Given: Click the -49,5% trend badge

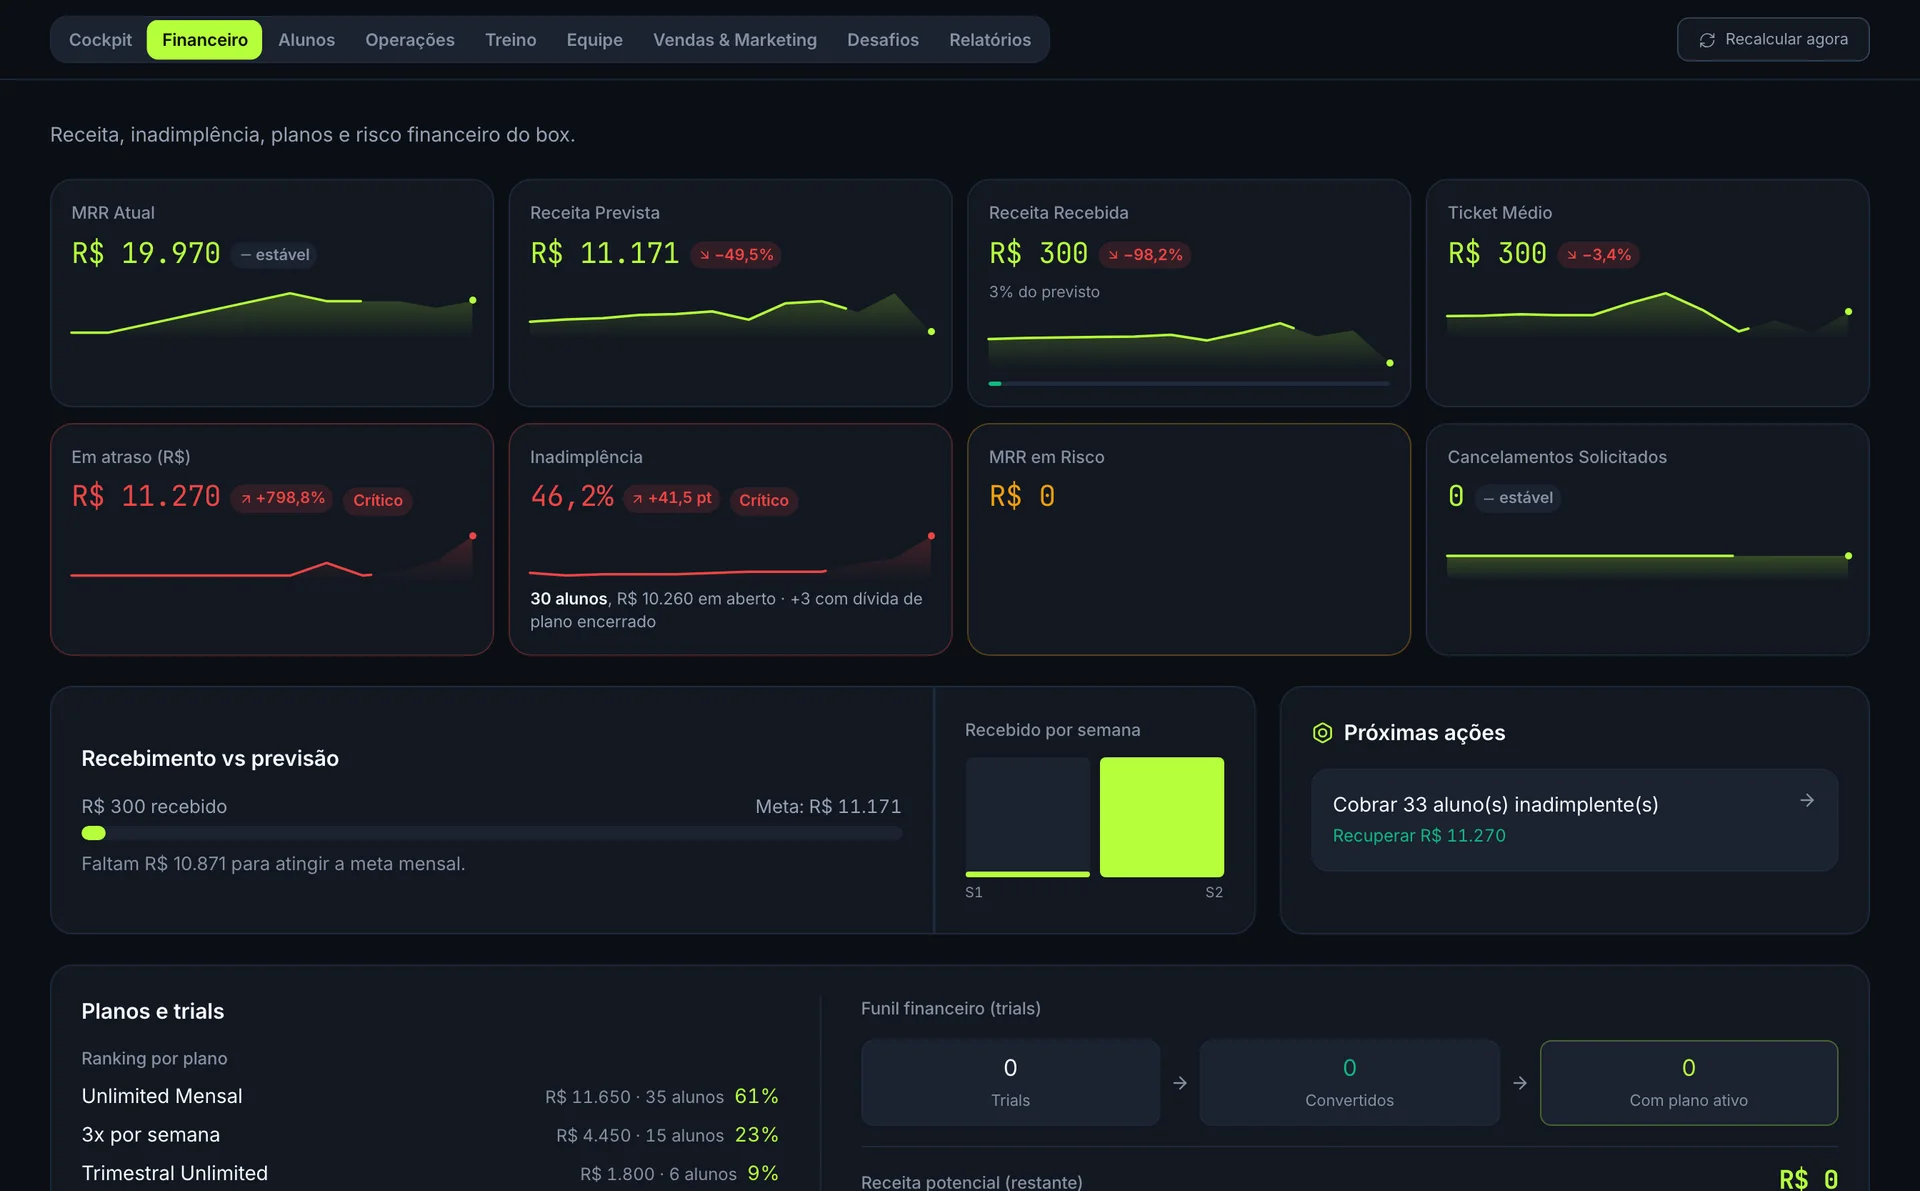Looking at the screenshot, I should pos(736,255).
